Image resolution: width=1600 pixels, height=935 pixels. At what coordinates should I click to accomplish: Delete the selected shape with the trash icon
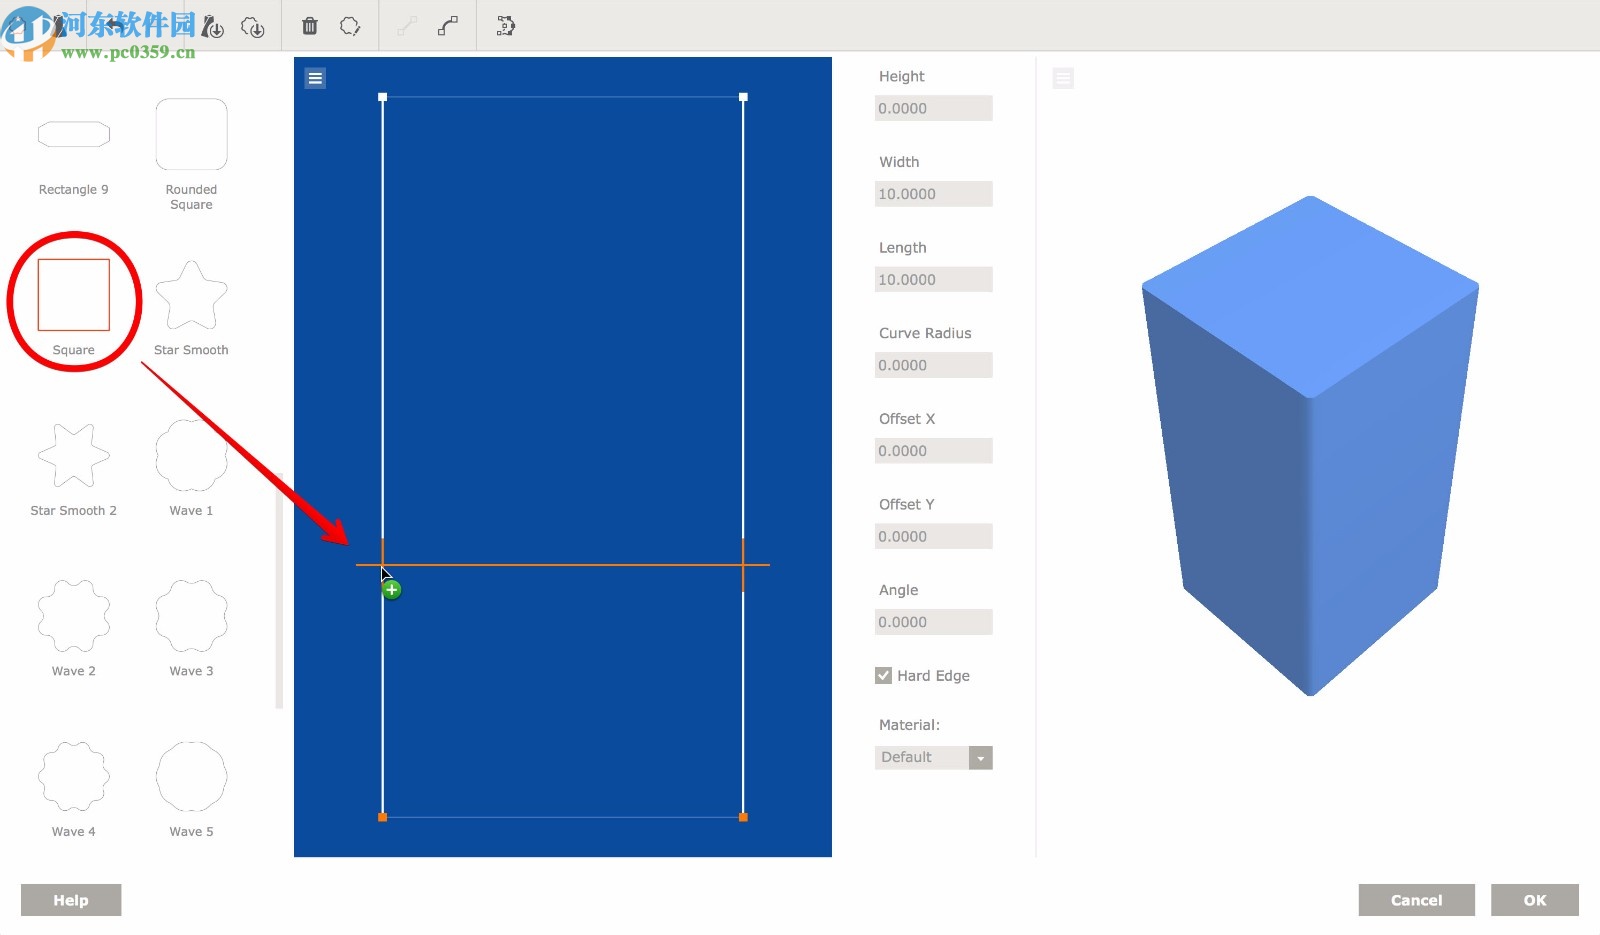click(309, 25)
